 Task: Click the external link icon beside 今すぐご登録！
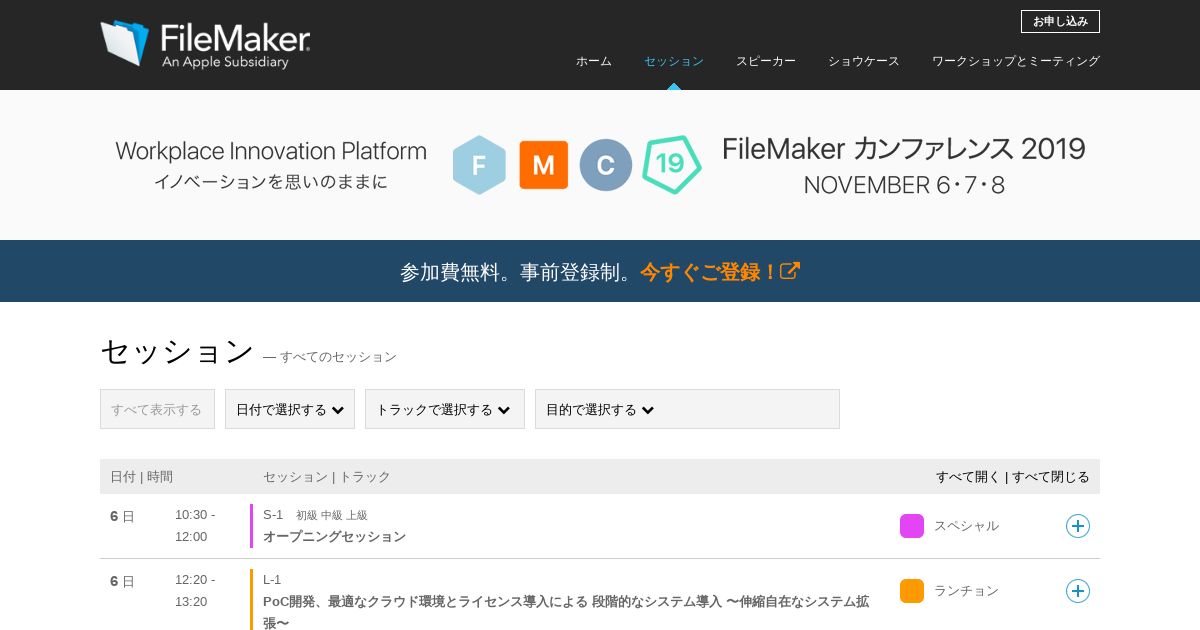tap(790, 271)
